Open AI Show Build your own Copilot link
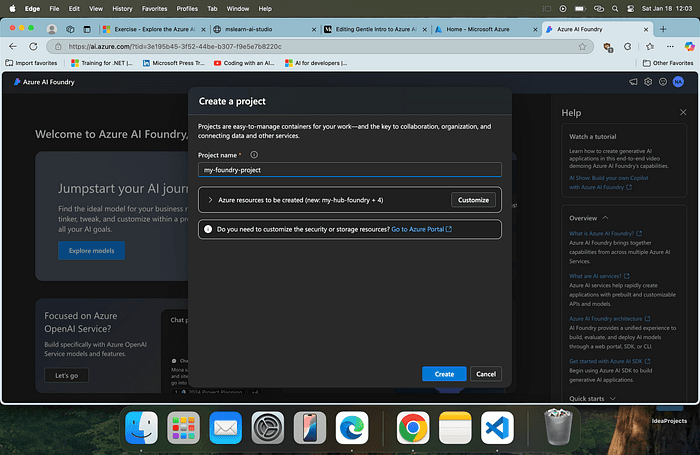 coord(608,182)
